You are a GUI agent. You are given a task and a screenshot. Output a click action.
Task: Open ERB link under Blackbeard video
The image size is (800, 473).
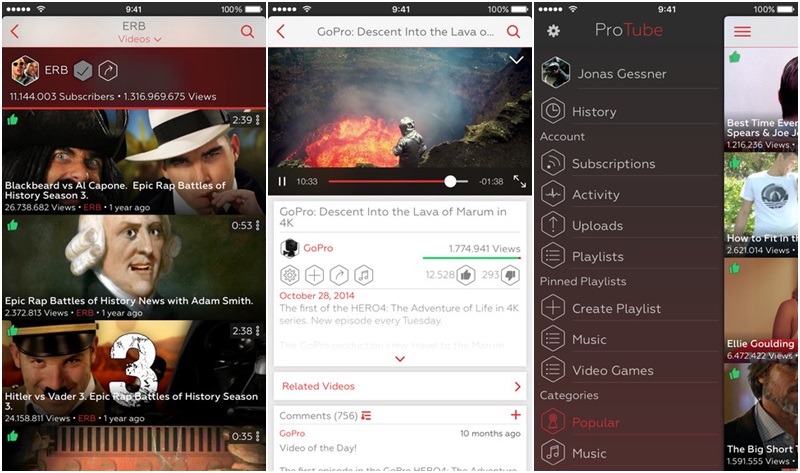92,207
